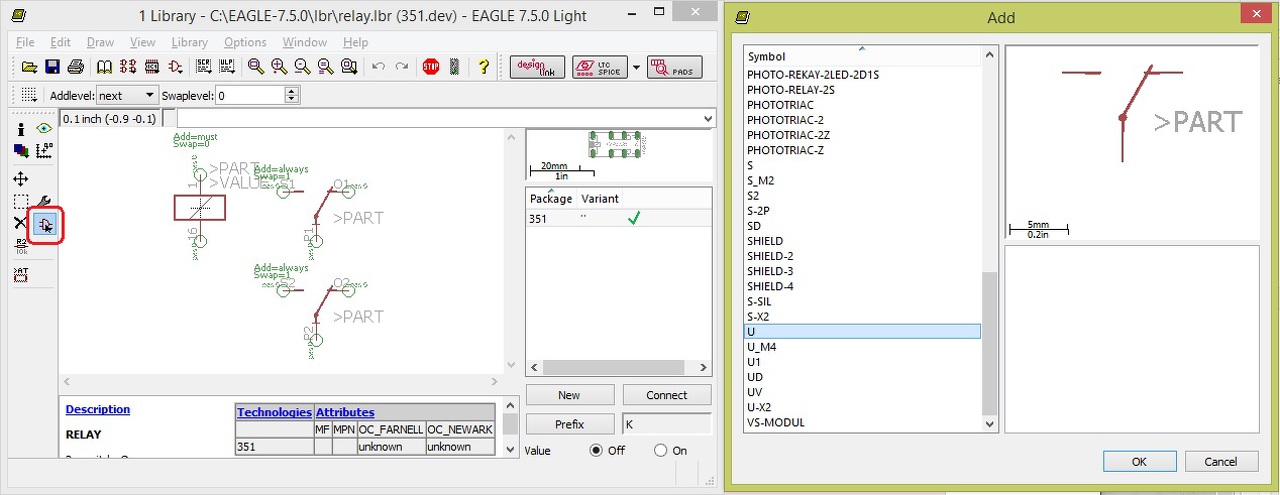Screen dimensions: 1280x495
Task: Open the Edit menu
Action: (x=60, y=42)
